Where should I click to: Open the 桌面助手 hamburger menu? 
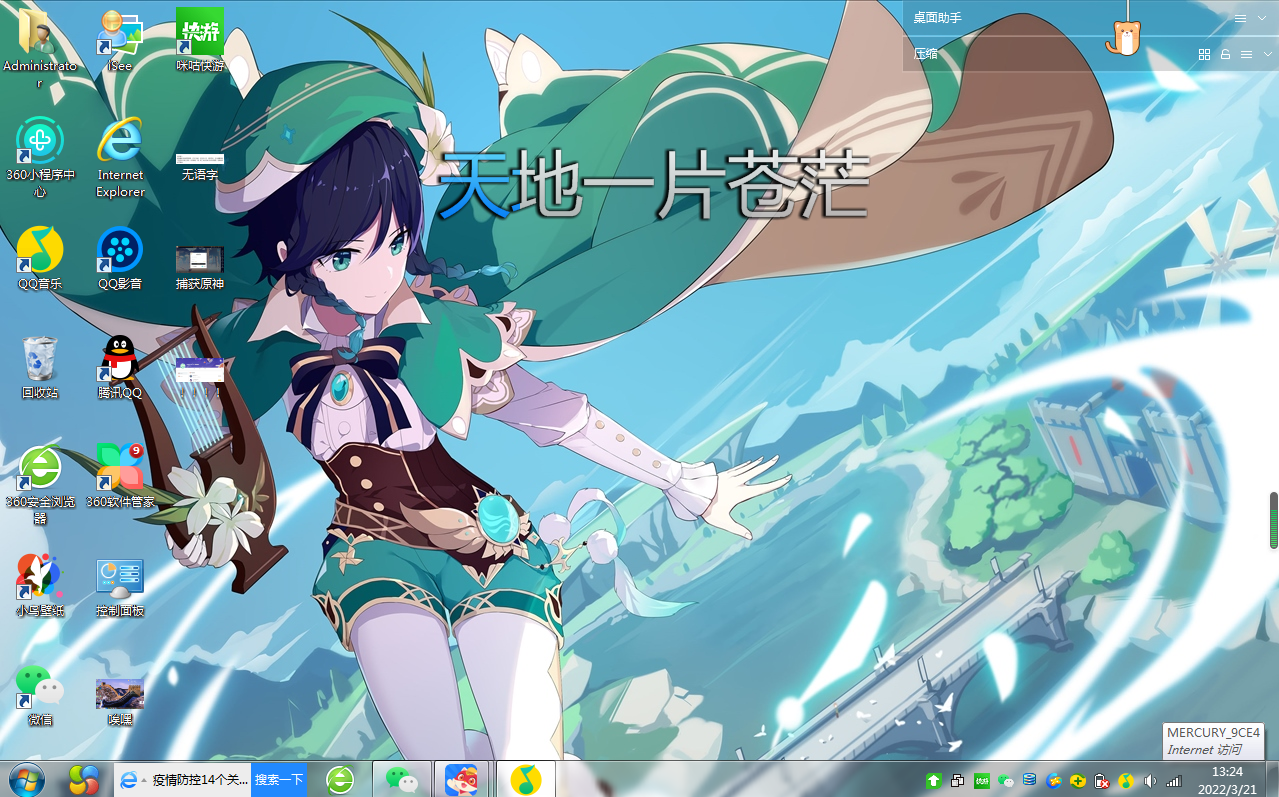click(x=1240, y=19)
